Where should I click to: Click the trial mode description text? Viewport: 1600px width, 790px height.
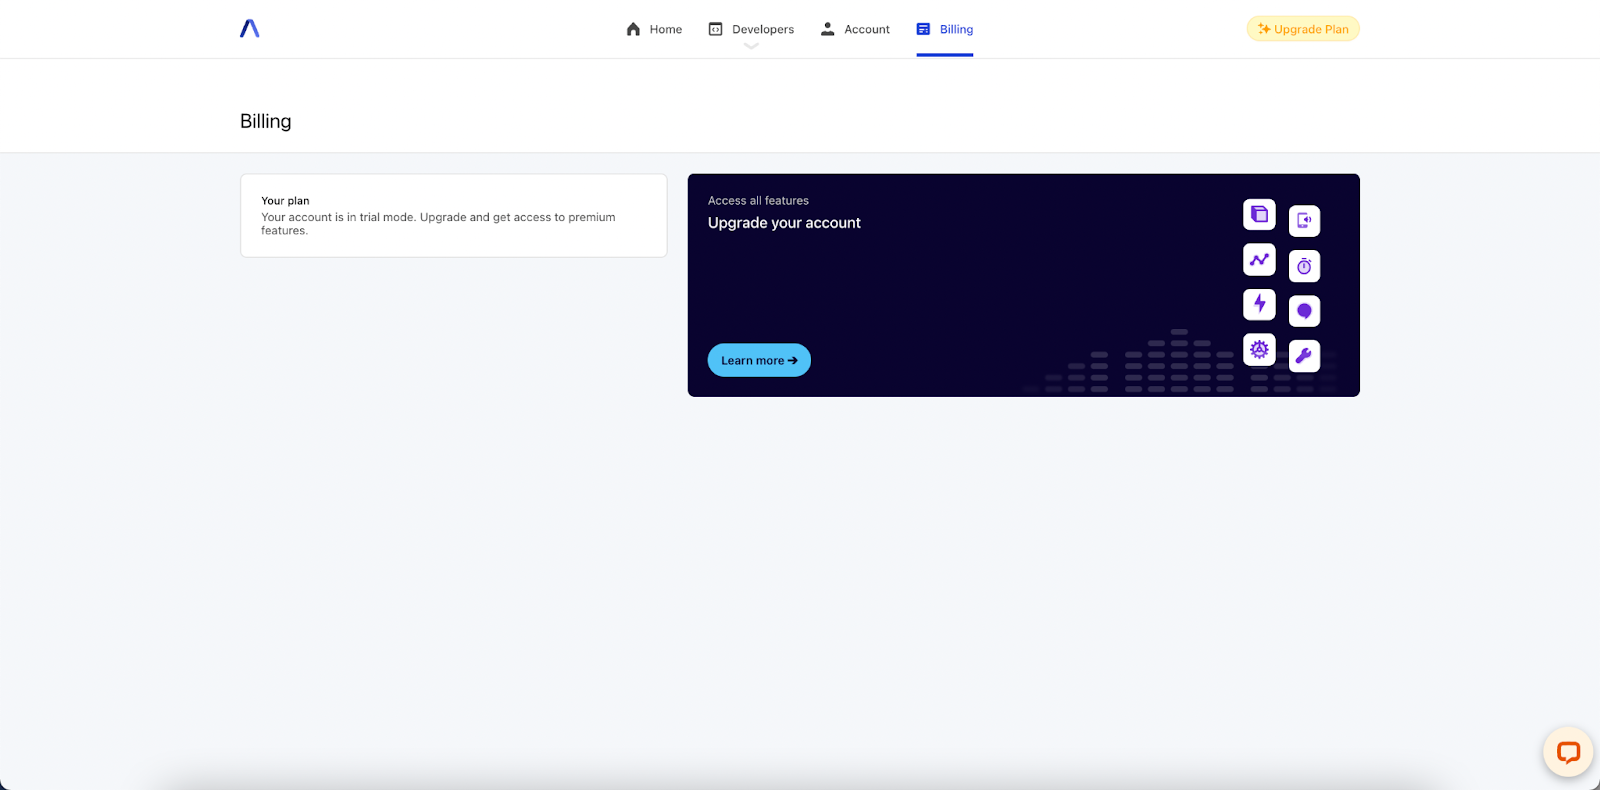click(x=438, y=224)
